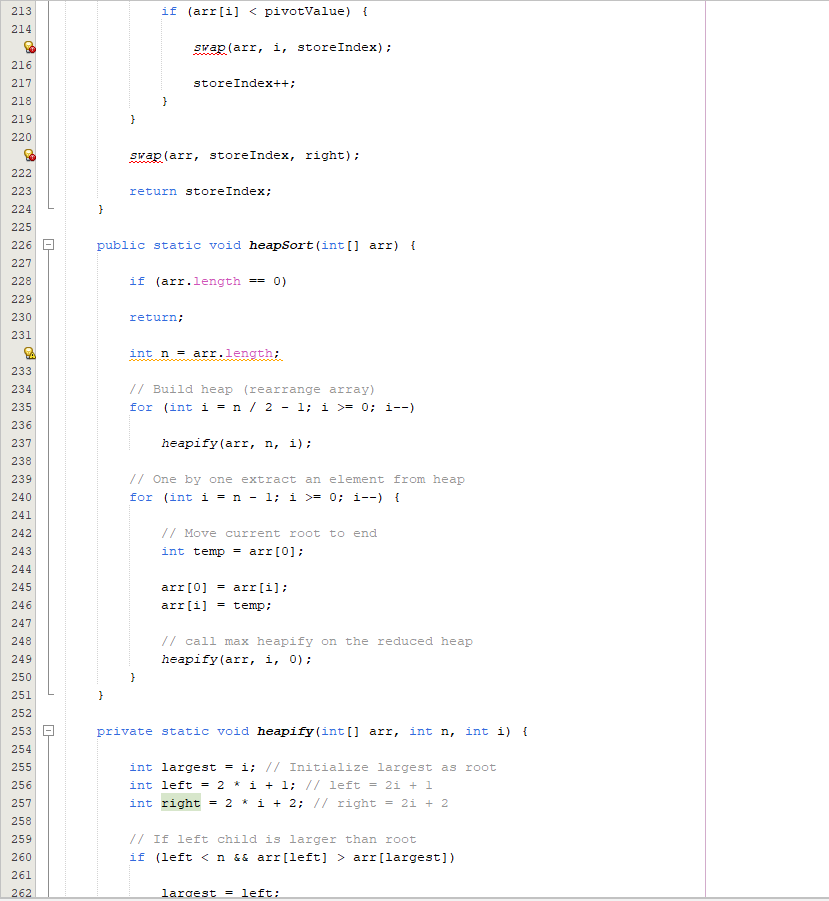Click the error hint lightbulb beside line 221

point(30,155)
